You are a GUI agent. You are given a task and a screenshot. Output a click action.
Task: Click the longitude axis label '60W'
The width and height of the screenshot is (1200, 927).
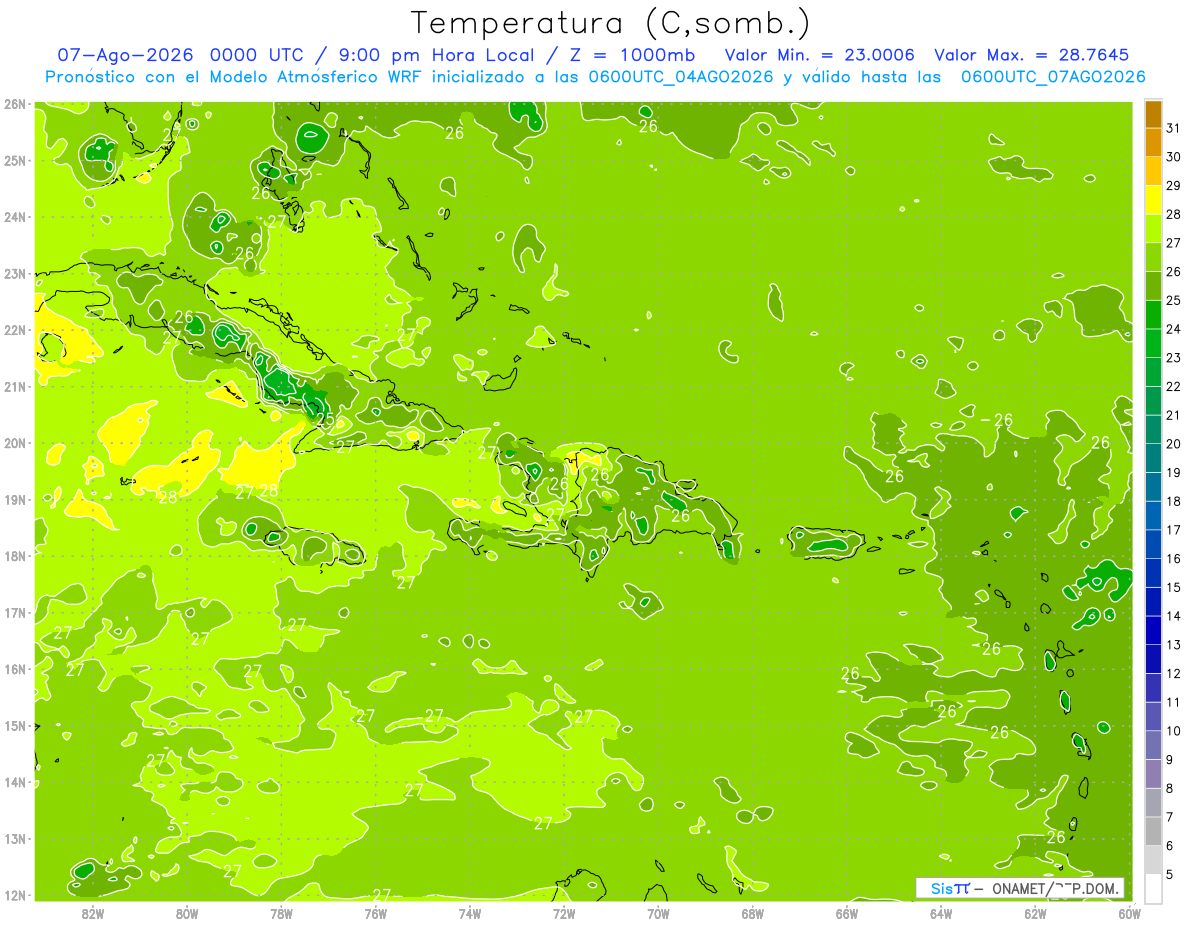point(1129,913)
